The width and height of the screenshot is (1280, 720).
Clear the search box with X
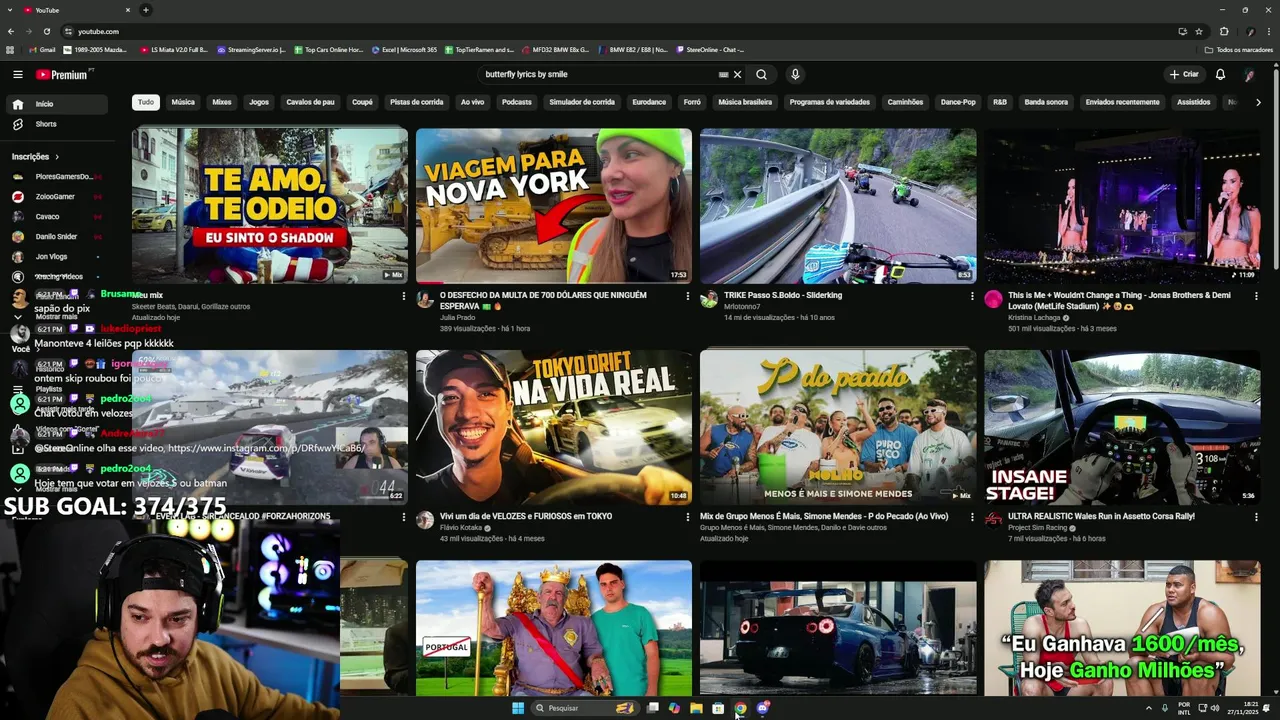[738, 74]
